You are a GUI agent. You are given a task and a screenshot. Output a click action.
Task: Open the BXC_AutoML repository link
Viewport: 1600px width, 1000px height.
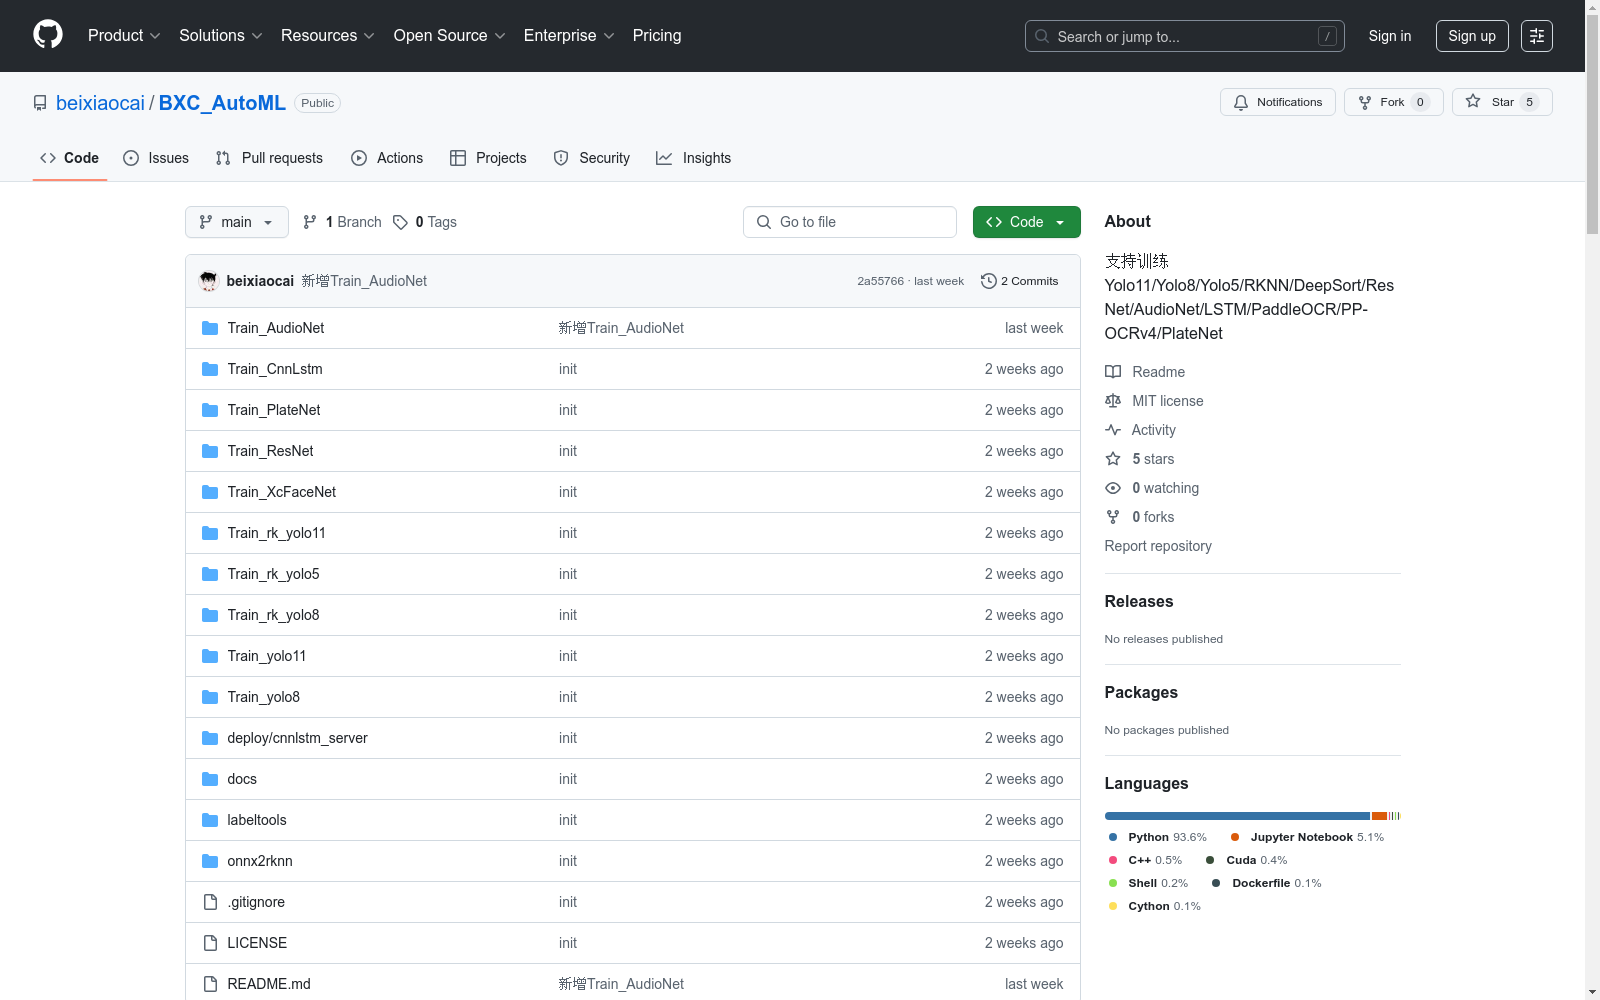click(222, 103)
